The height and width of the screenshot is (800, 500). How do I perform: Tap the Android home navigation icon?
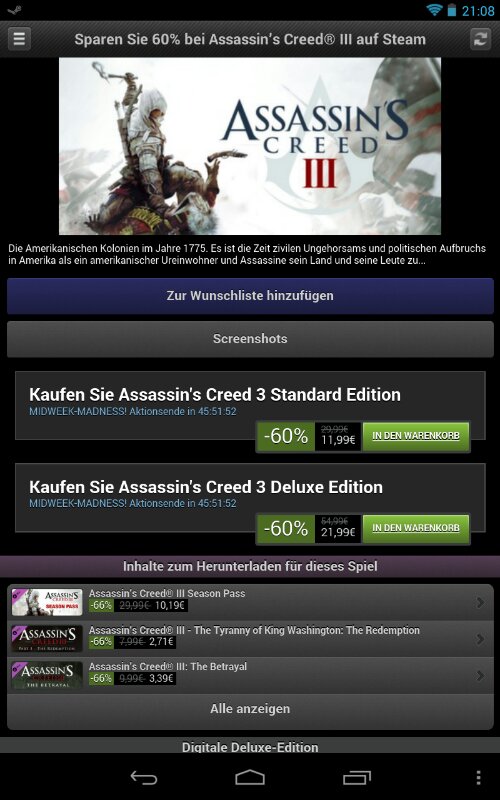(250, 777)
